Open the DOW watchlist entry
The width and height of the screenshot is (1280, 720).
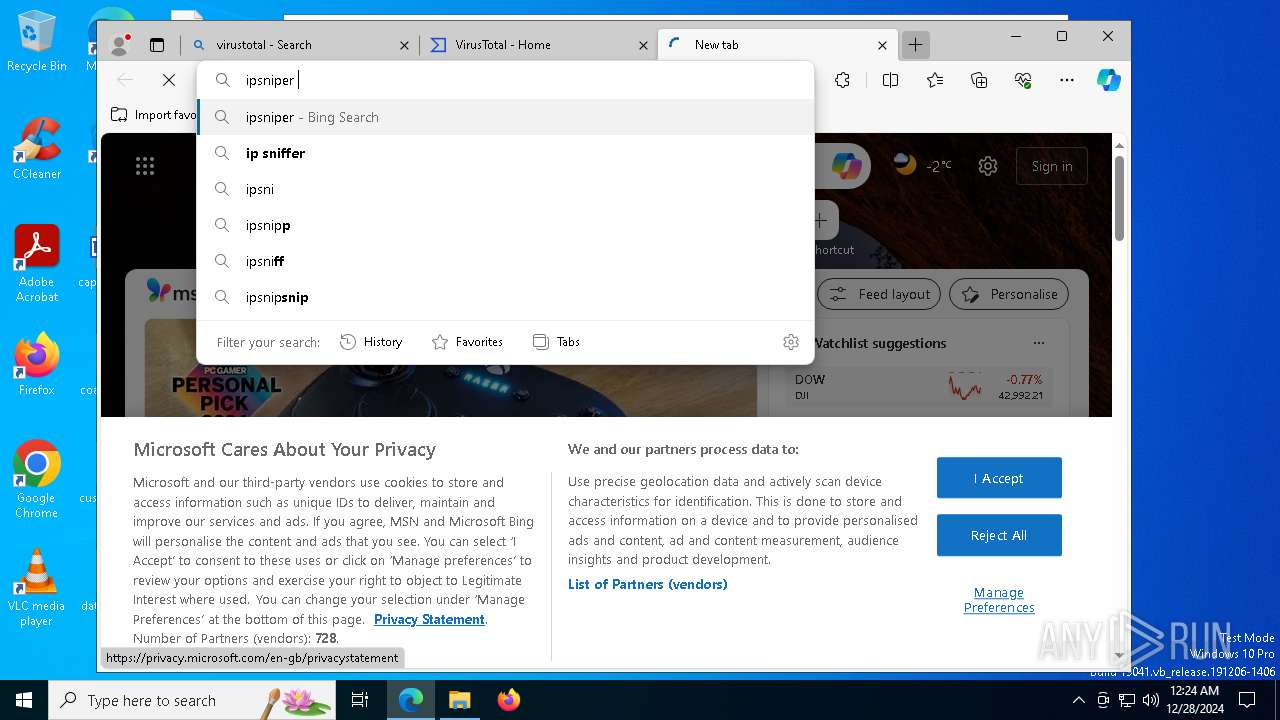[918, 386]
